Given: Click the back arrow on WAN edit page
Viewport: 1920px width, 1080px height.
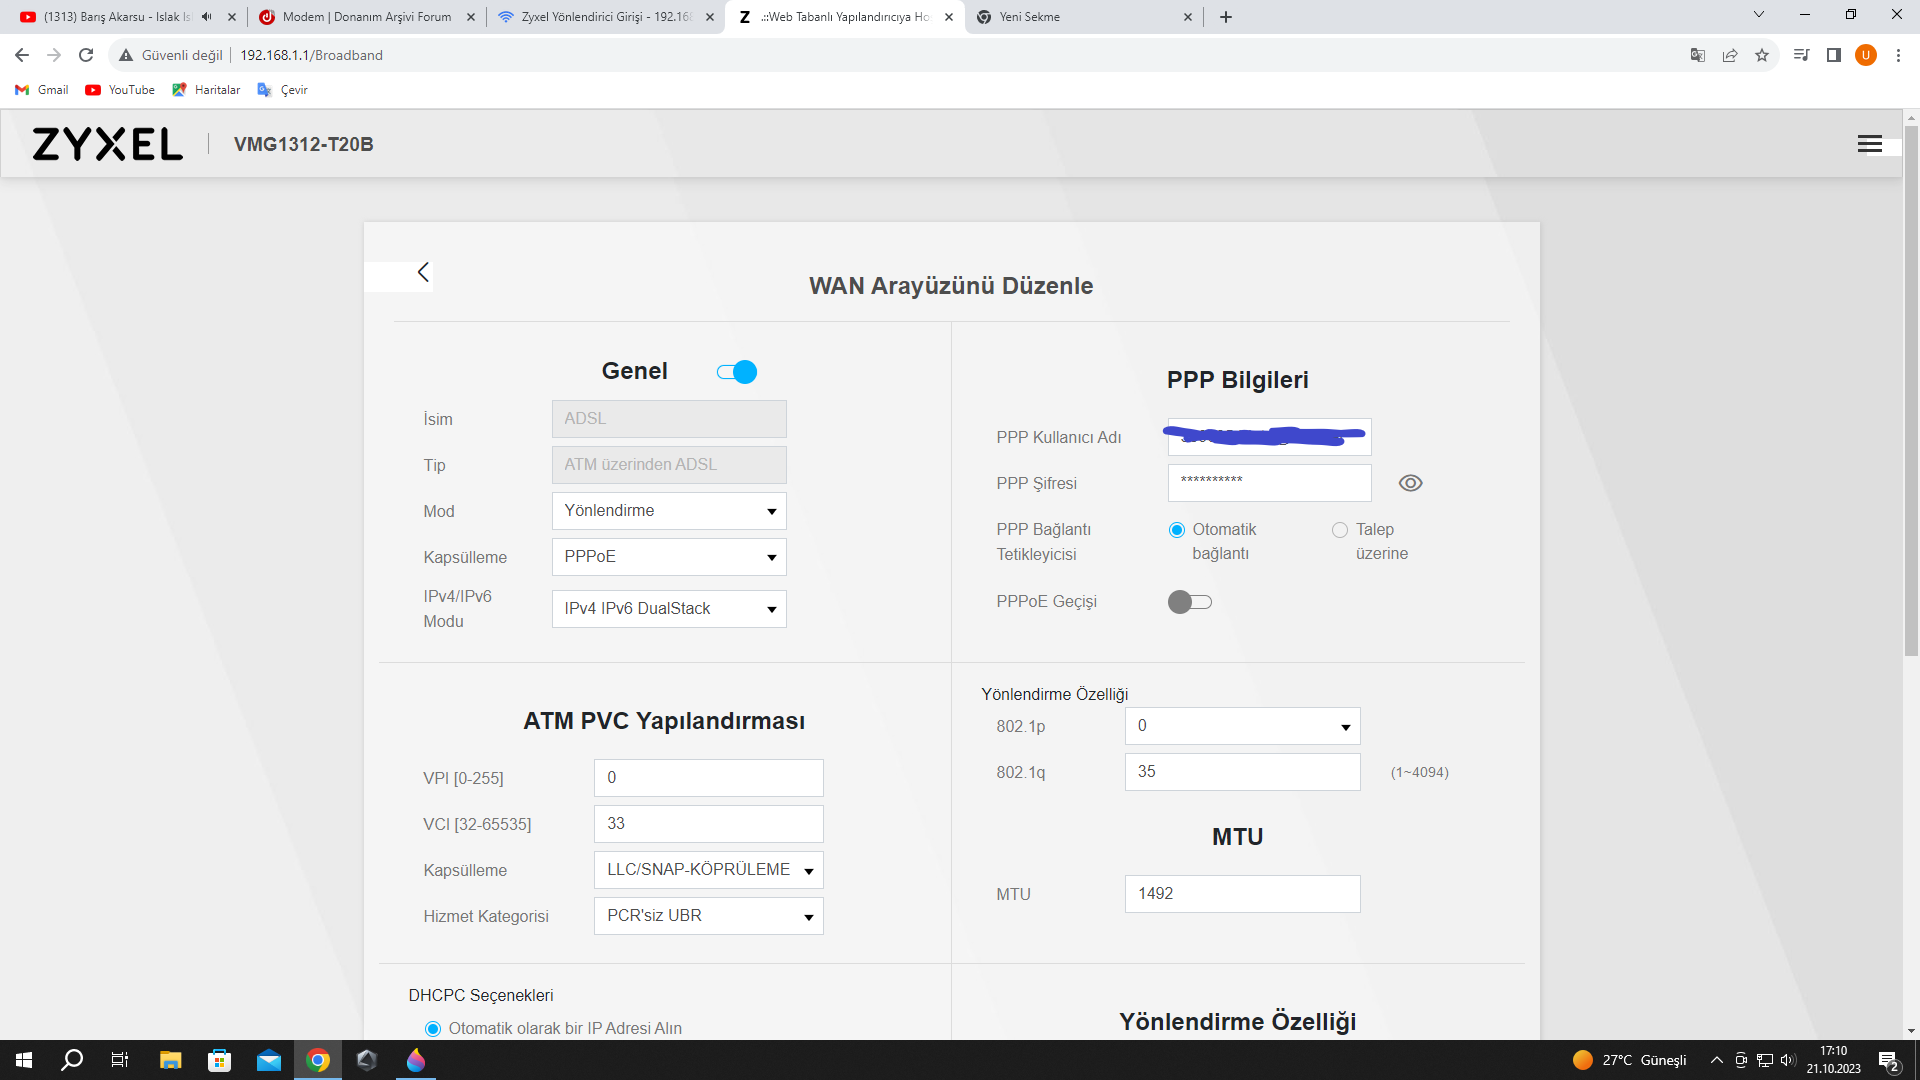Looking at the screenshot, I should click(x=423, y=273).
